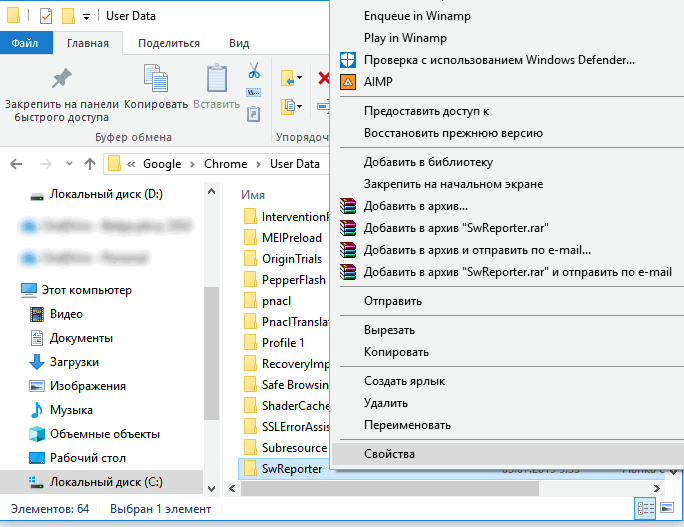Click horizontal scrollbar left arrow in file list
Screen dimensions: 684x527
click(x=232, y=489)
